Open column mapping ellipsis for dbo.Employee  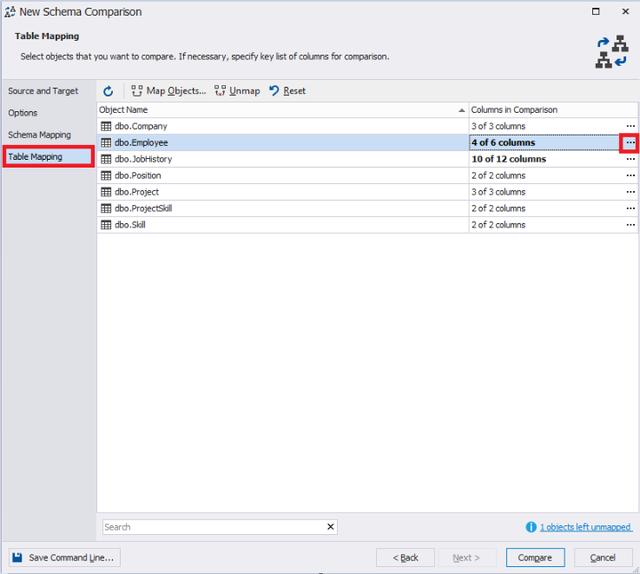coord(630,142)
